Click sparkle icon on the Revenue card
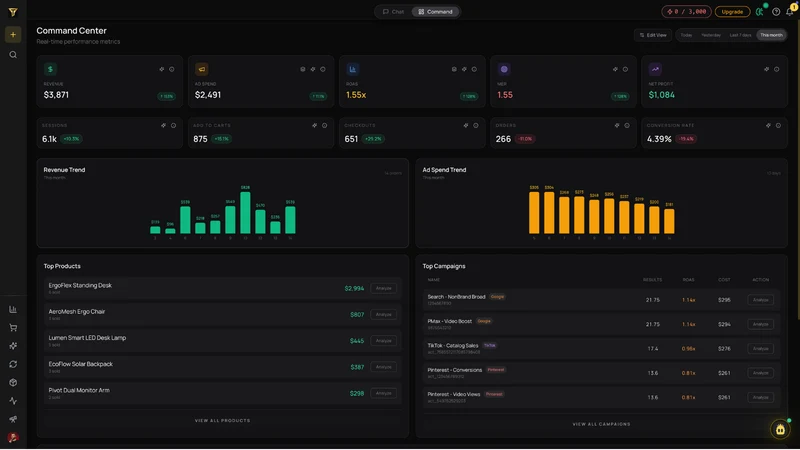This screenshot has width=800, height=450. click(x=162, y=69)
